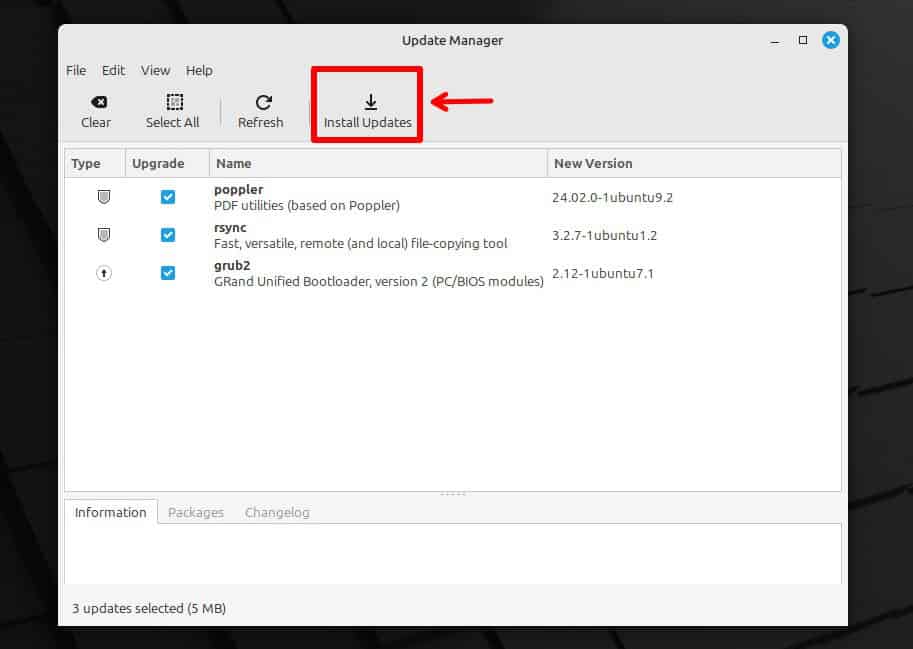Toggle the grub2 upgrade checkbox

click(168, 272)
